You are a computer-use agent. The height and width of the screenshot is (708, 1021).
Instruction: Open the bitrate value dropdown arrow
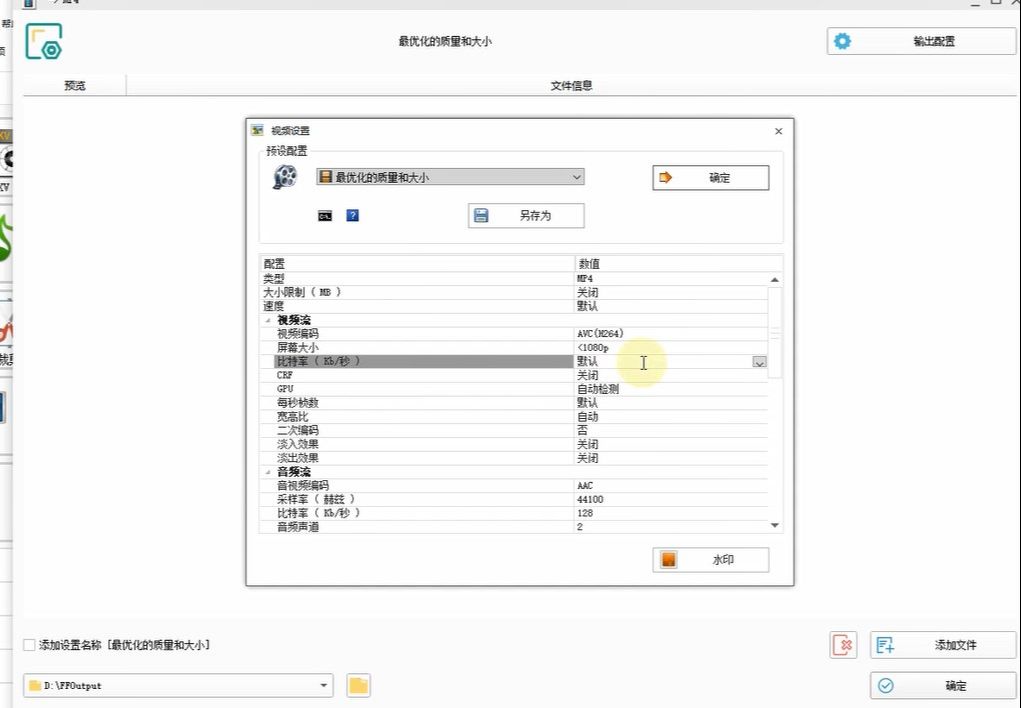pyautogui.click(x=760, y=361)
